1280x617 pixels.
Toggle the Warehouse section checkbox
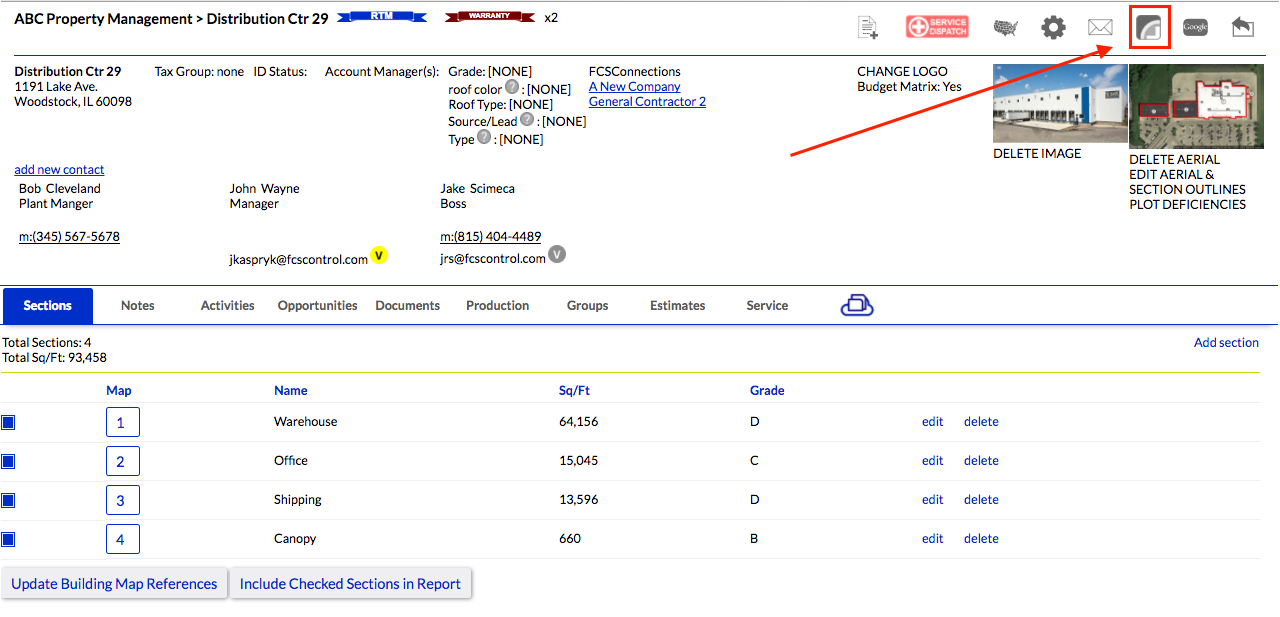(x=9, y=423)
